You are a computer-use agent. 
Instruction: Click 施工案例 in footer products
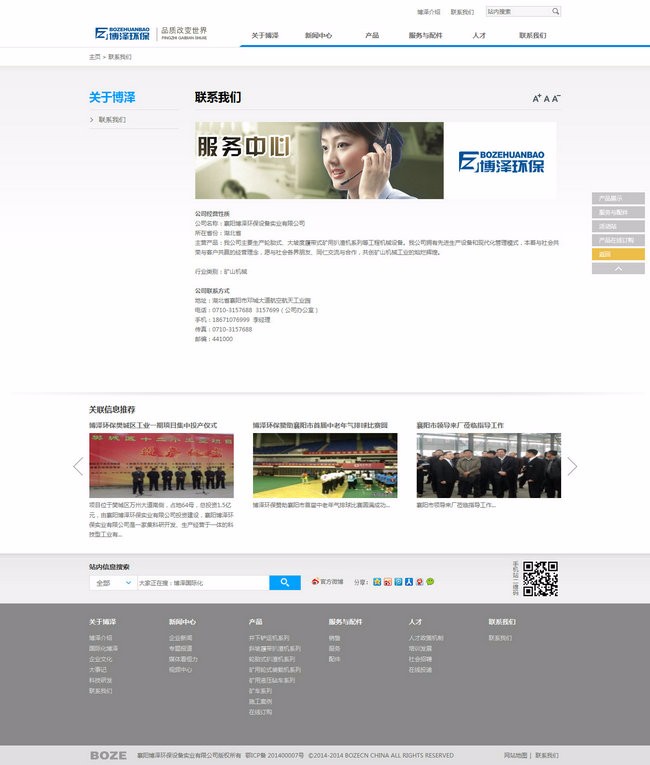pos(260,702)
